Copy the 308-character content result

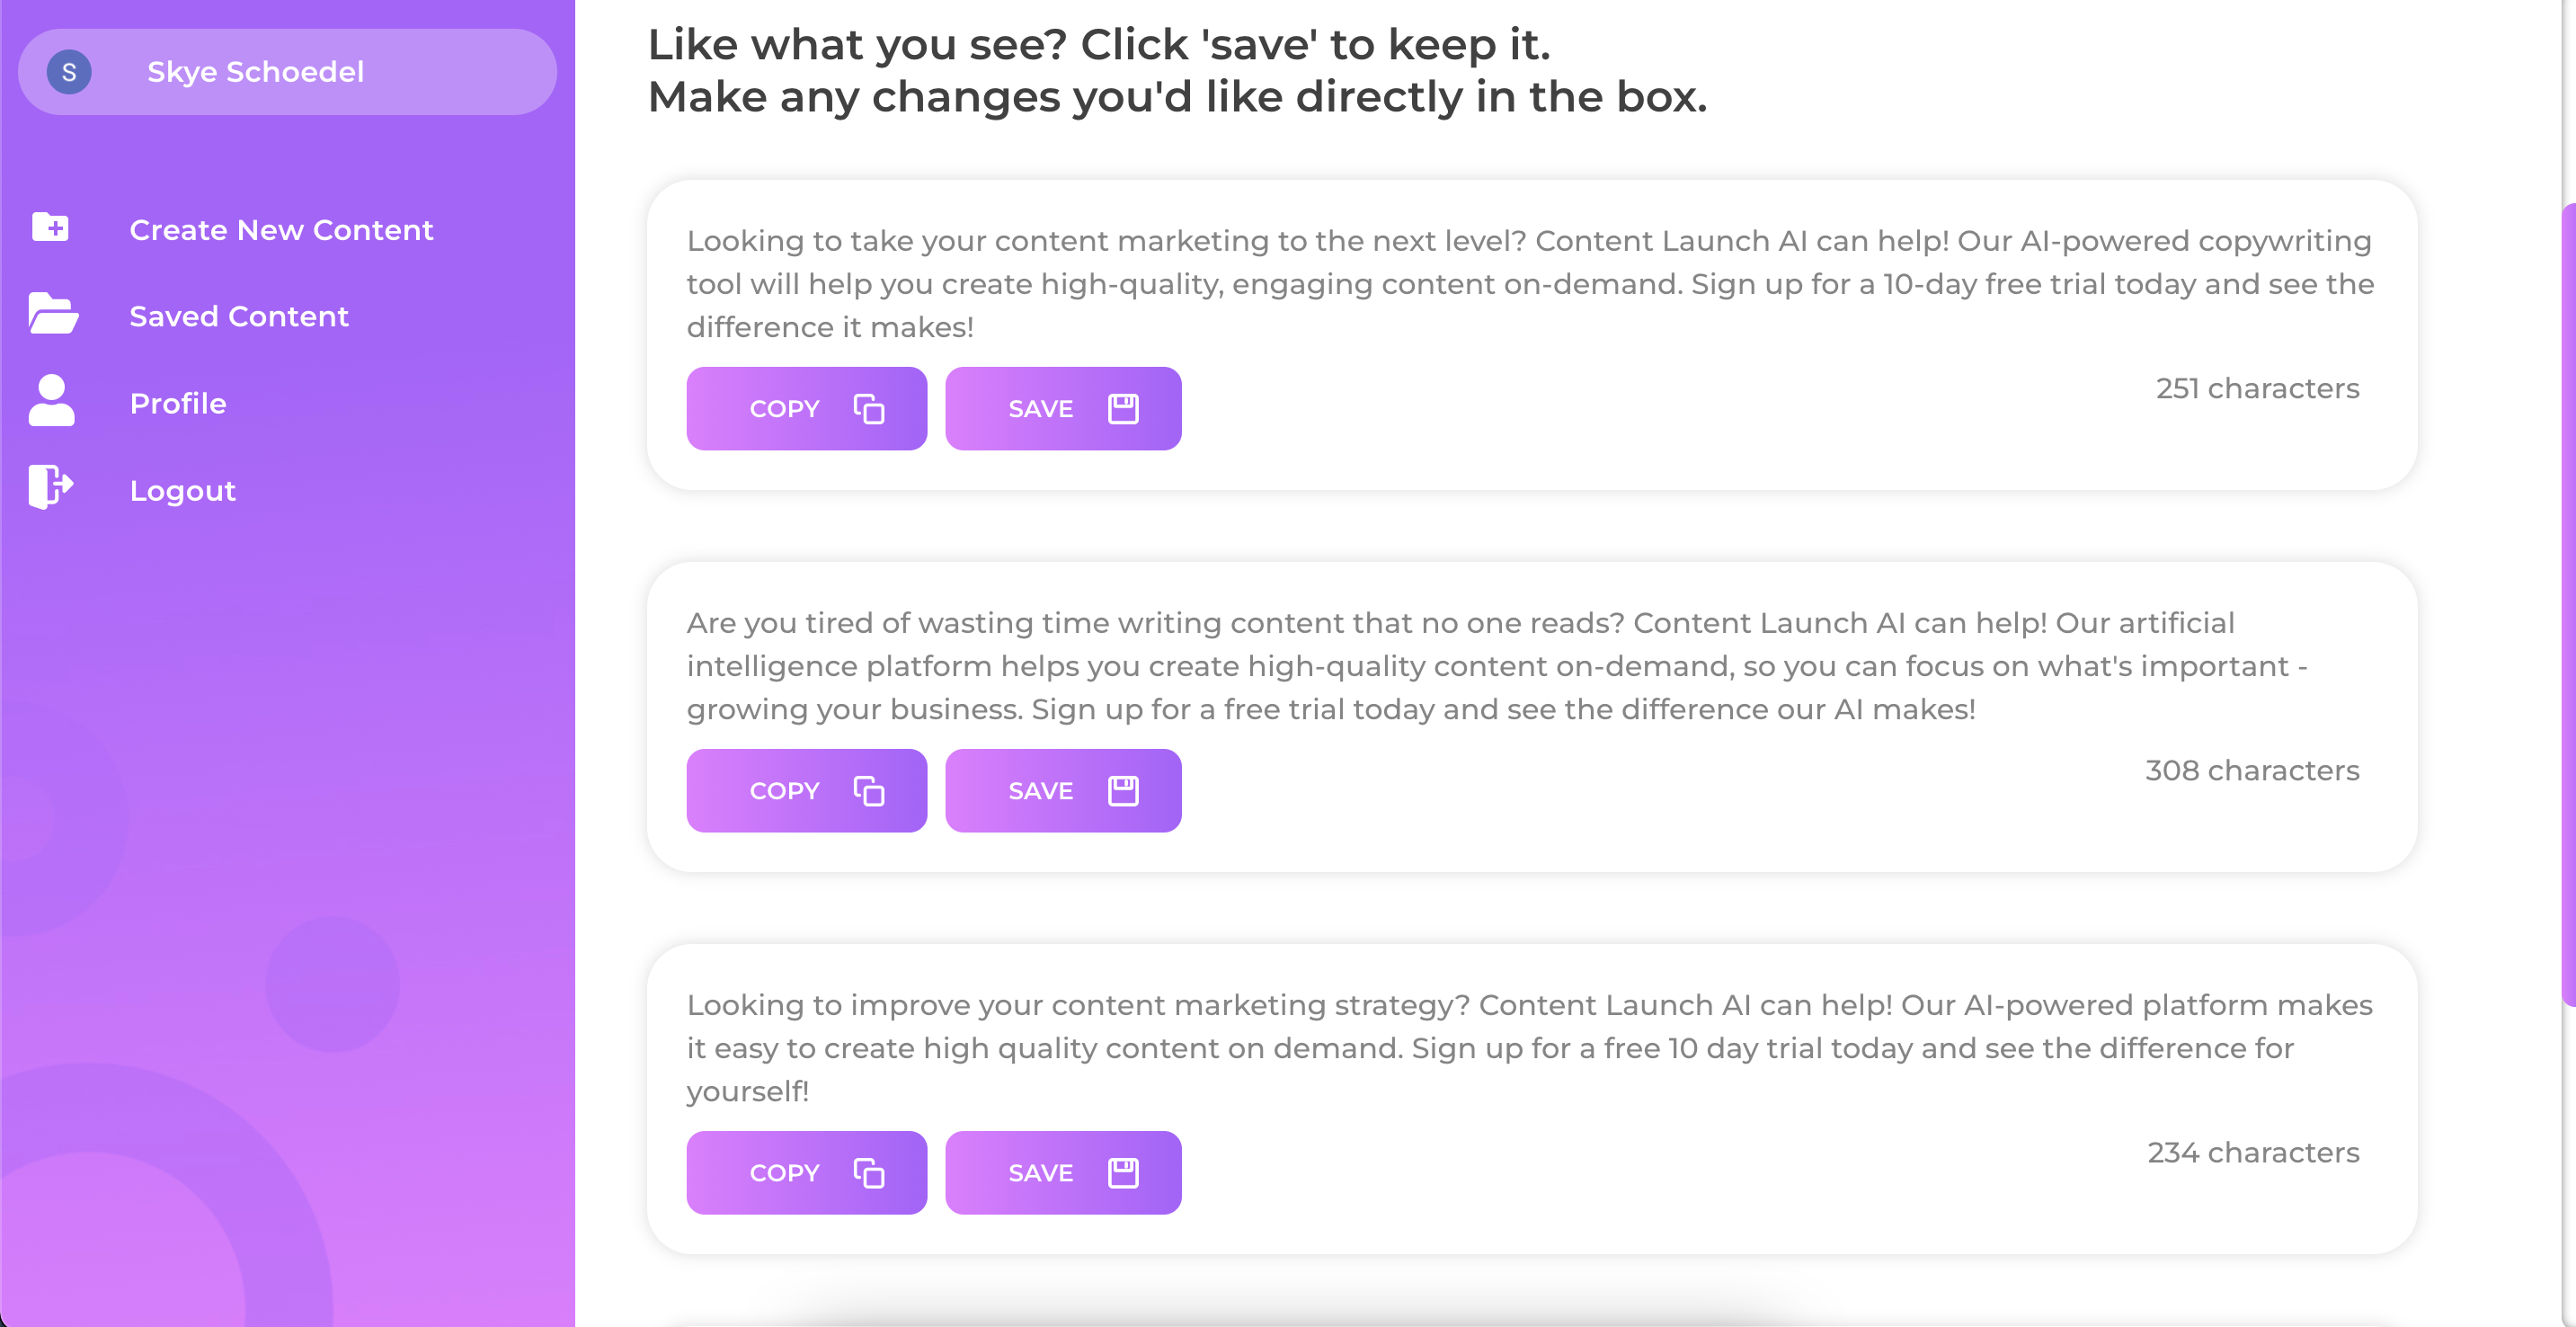[x=807, y=790]
